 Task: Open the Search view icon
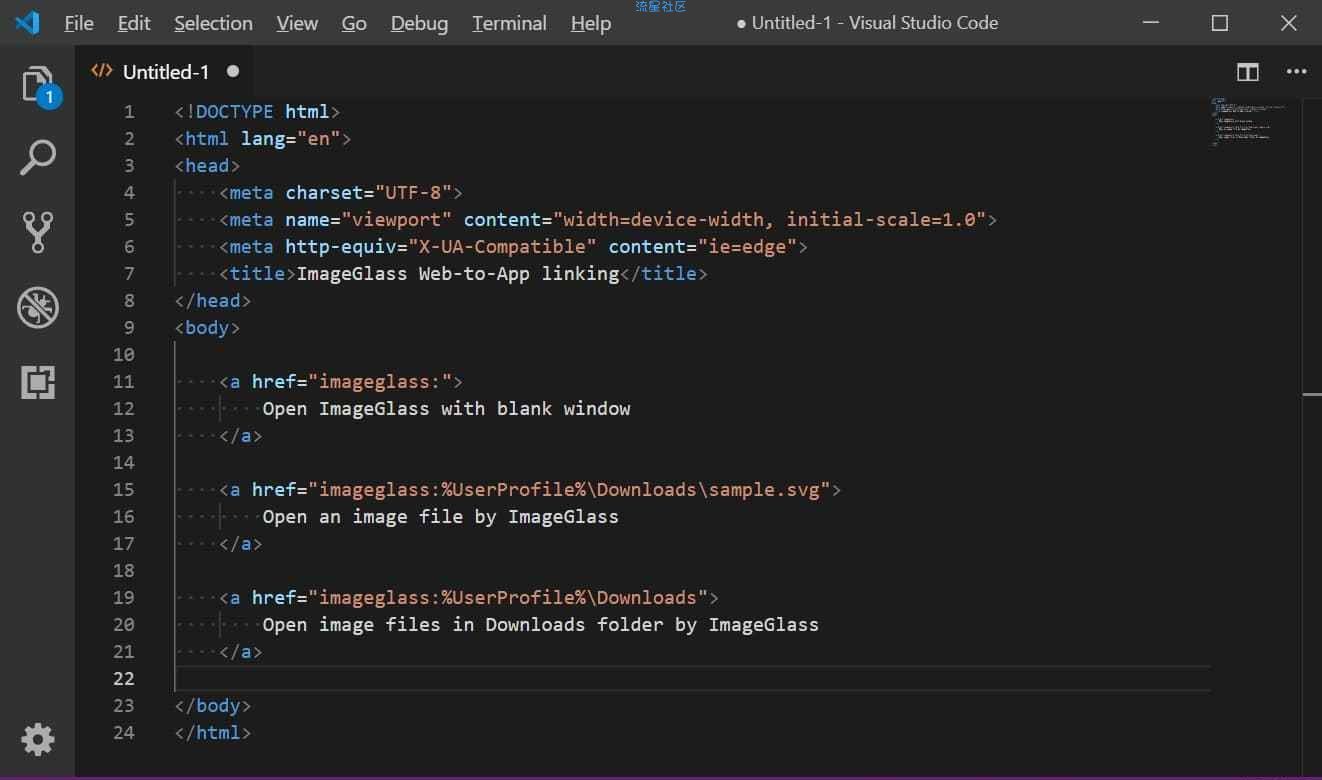click(x=38, y=158)
